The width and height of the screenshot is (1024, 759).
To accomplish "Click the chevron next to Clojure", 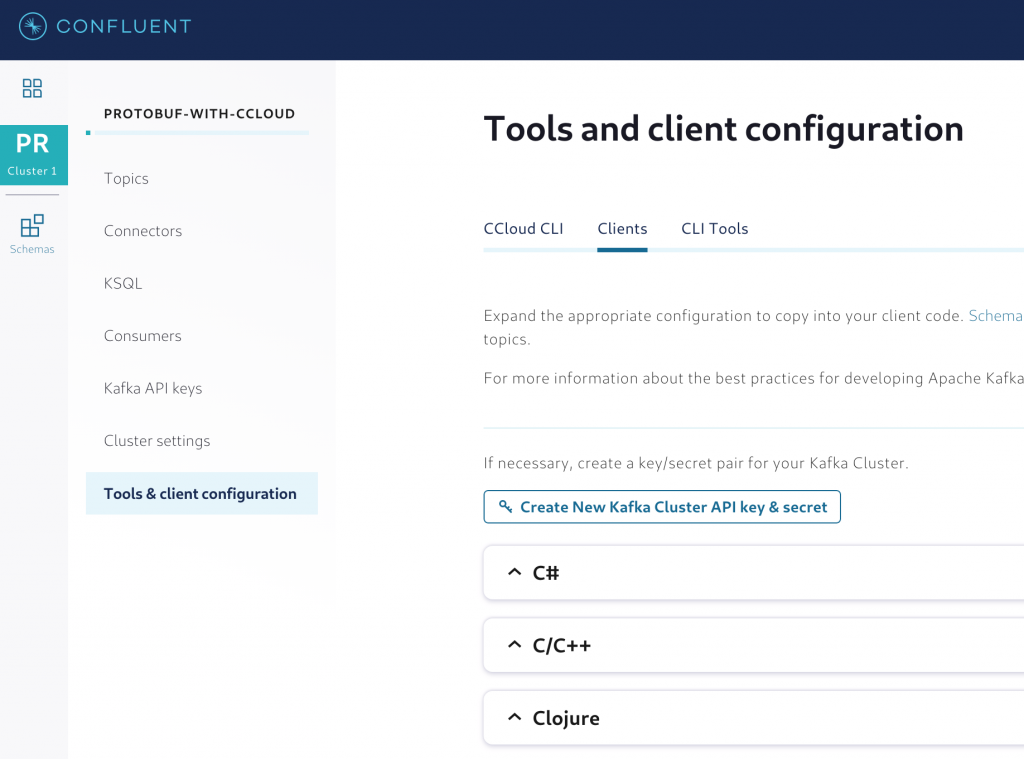I will click(515, 716).
